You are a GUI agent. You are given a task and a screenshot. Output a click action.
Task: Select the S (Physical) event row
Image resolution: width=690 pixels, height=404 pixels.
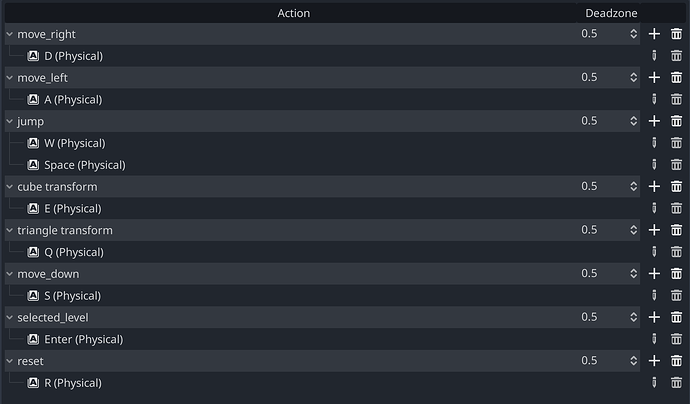click(x=322, y=296)
